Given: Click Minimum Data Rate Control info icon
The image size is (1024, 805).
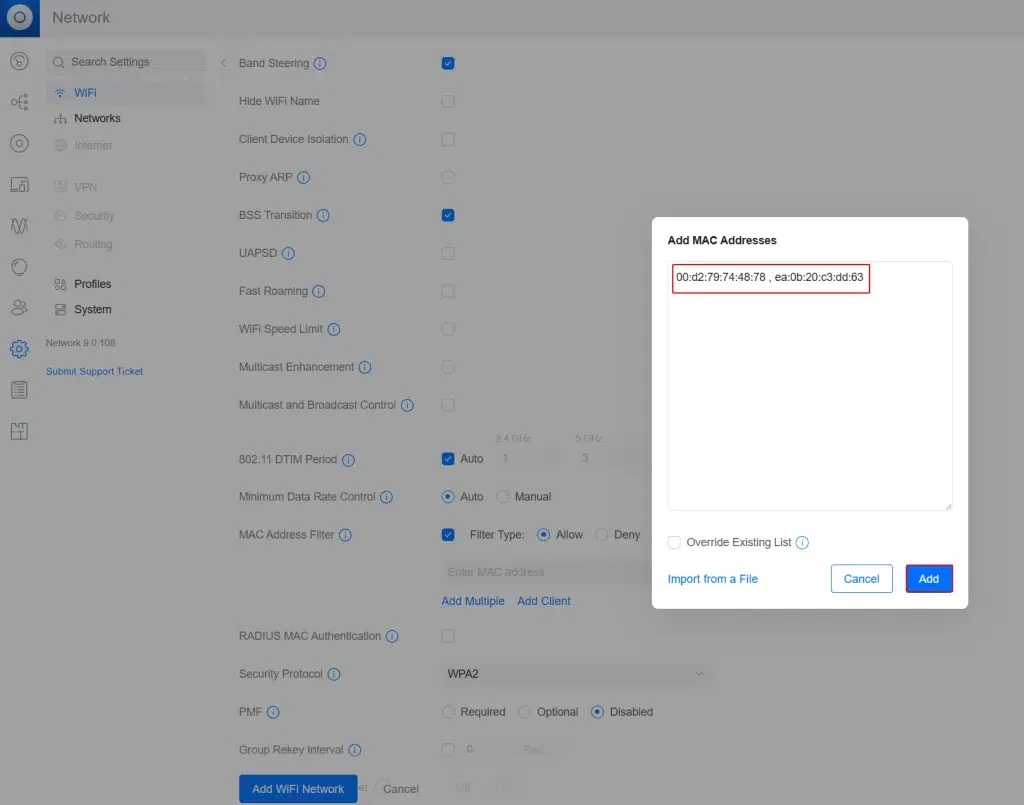Looking at the screenshot, I should [387, 497].
